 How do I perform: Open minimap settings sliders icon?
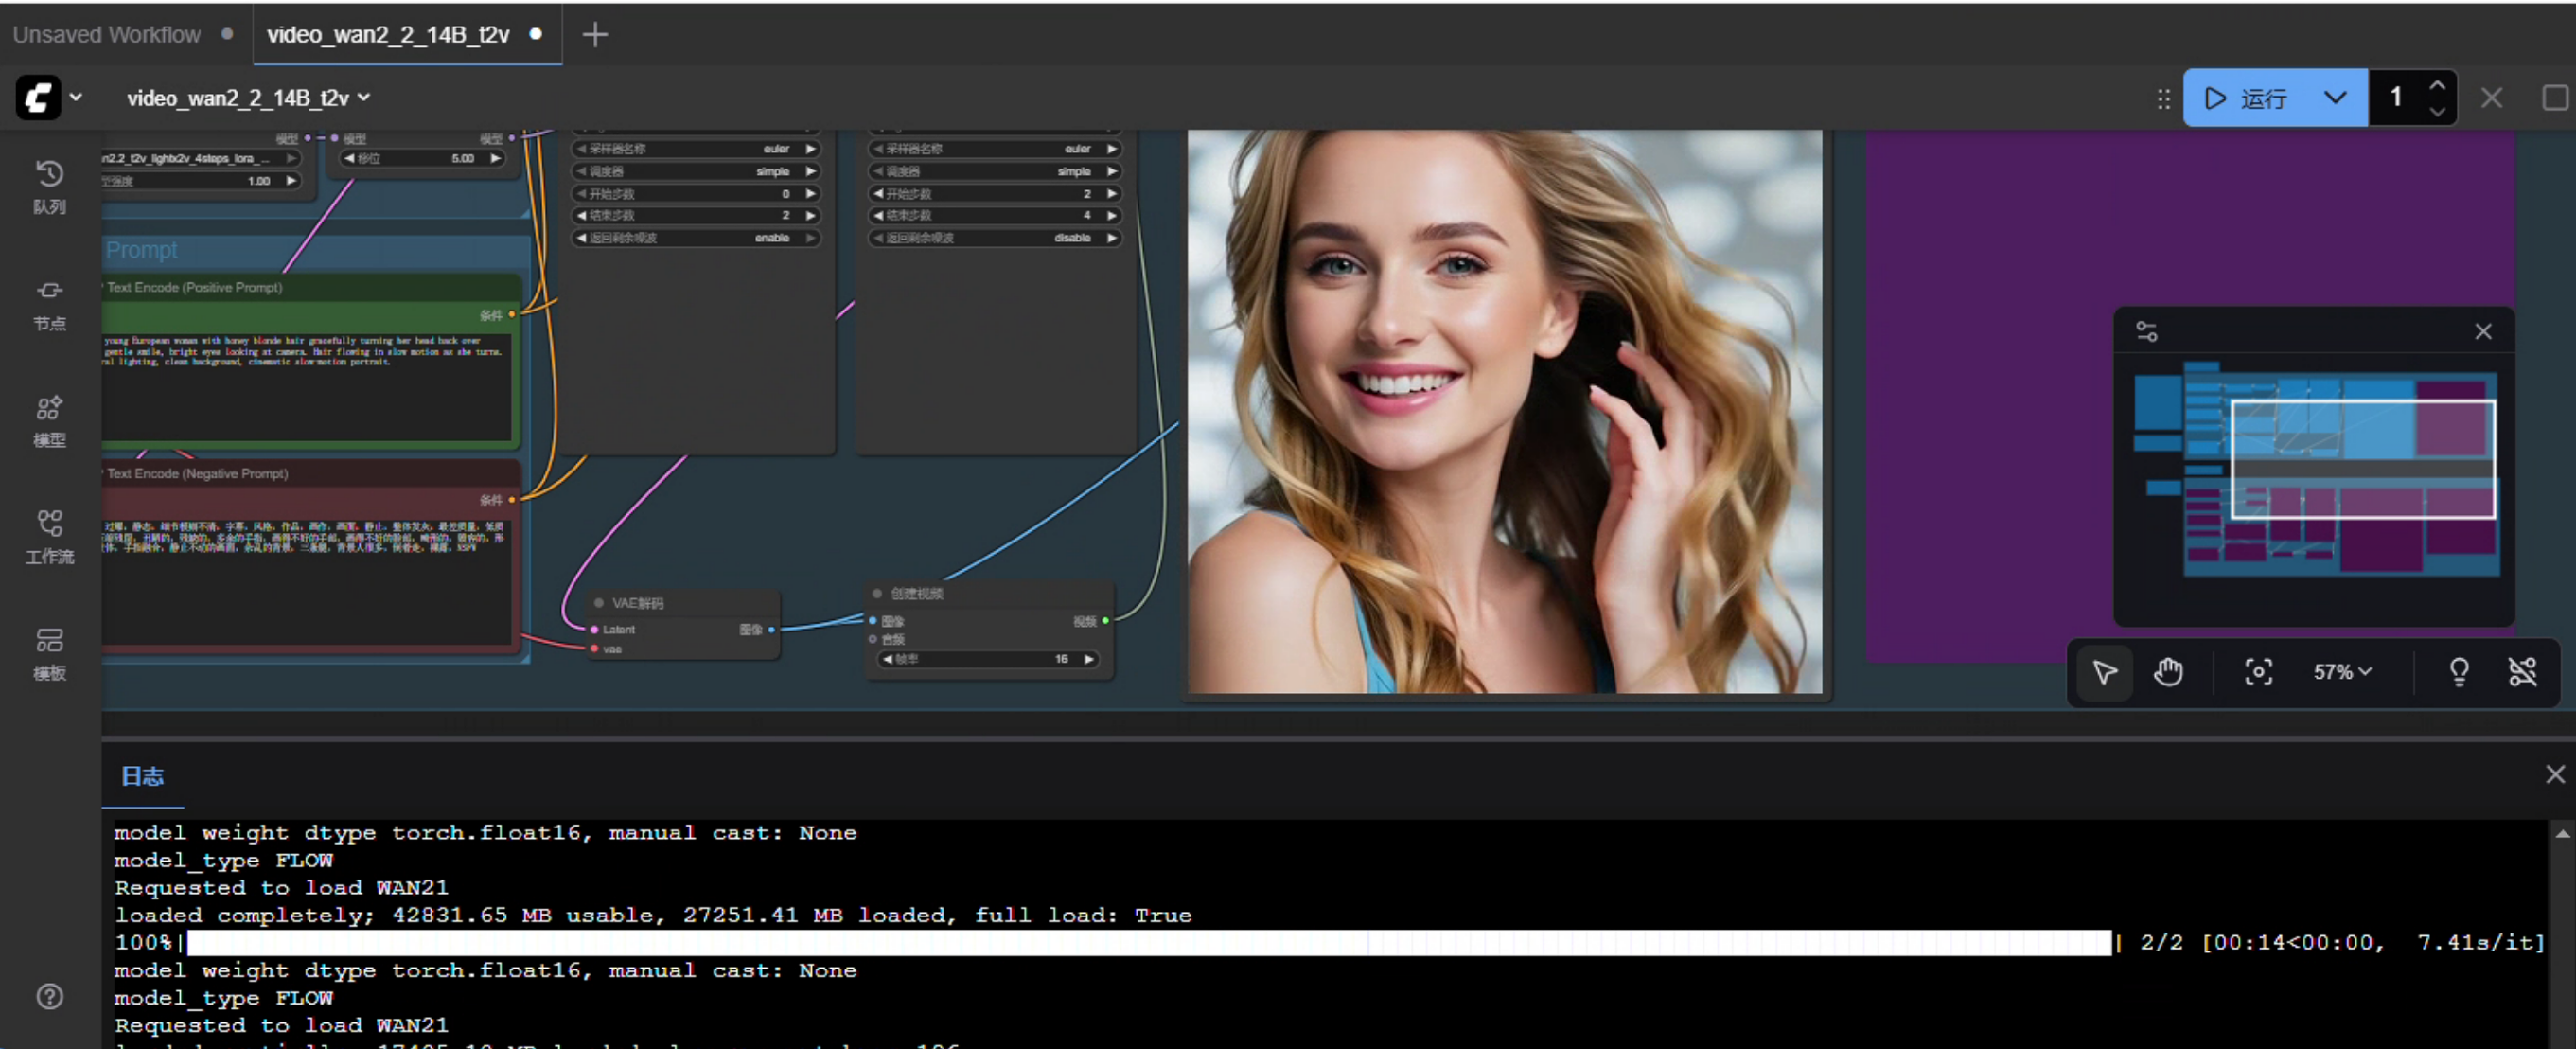[x=2146, y=332]
